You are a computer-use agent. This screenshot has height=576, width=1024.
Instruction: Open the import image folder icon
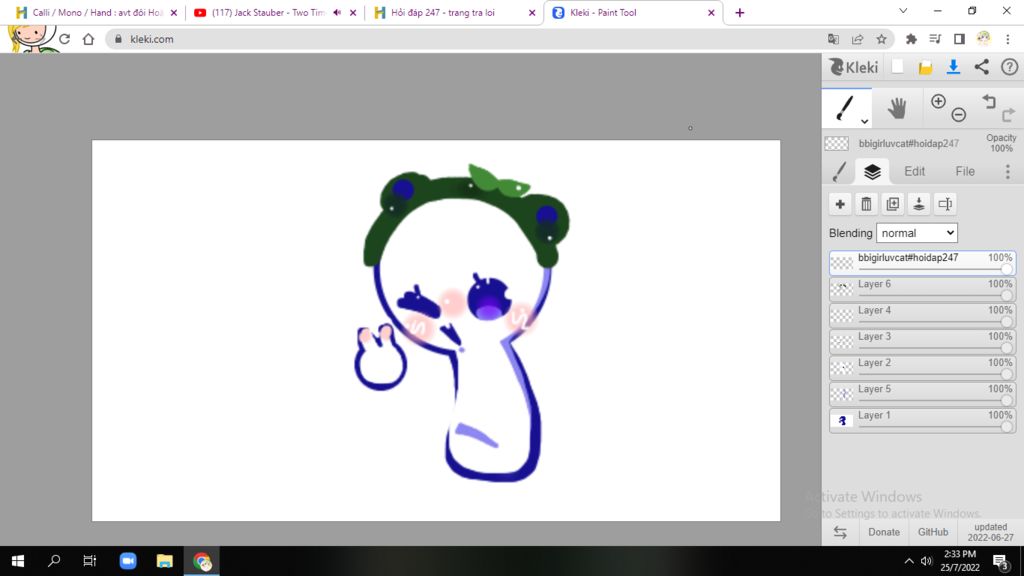tap(925, 67)
